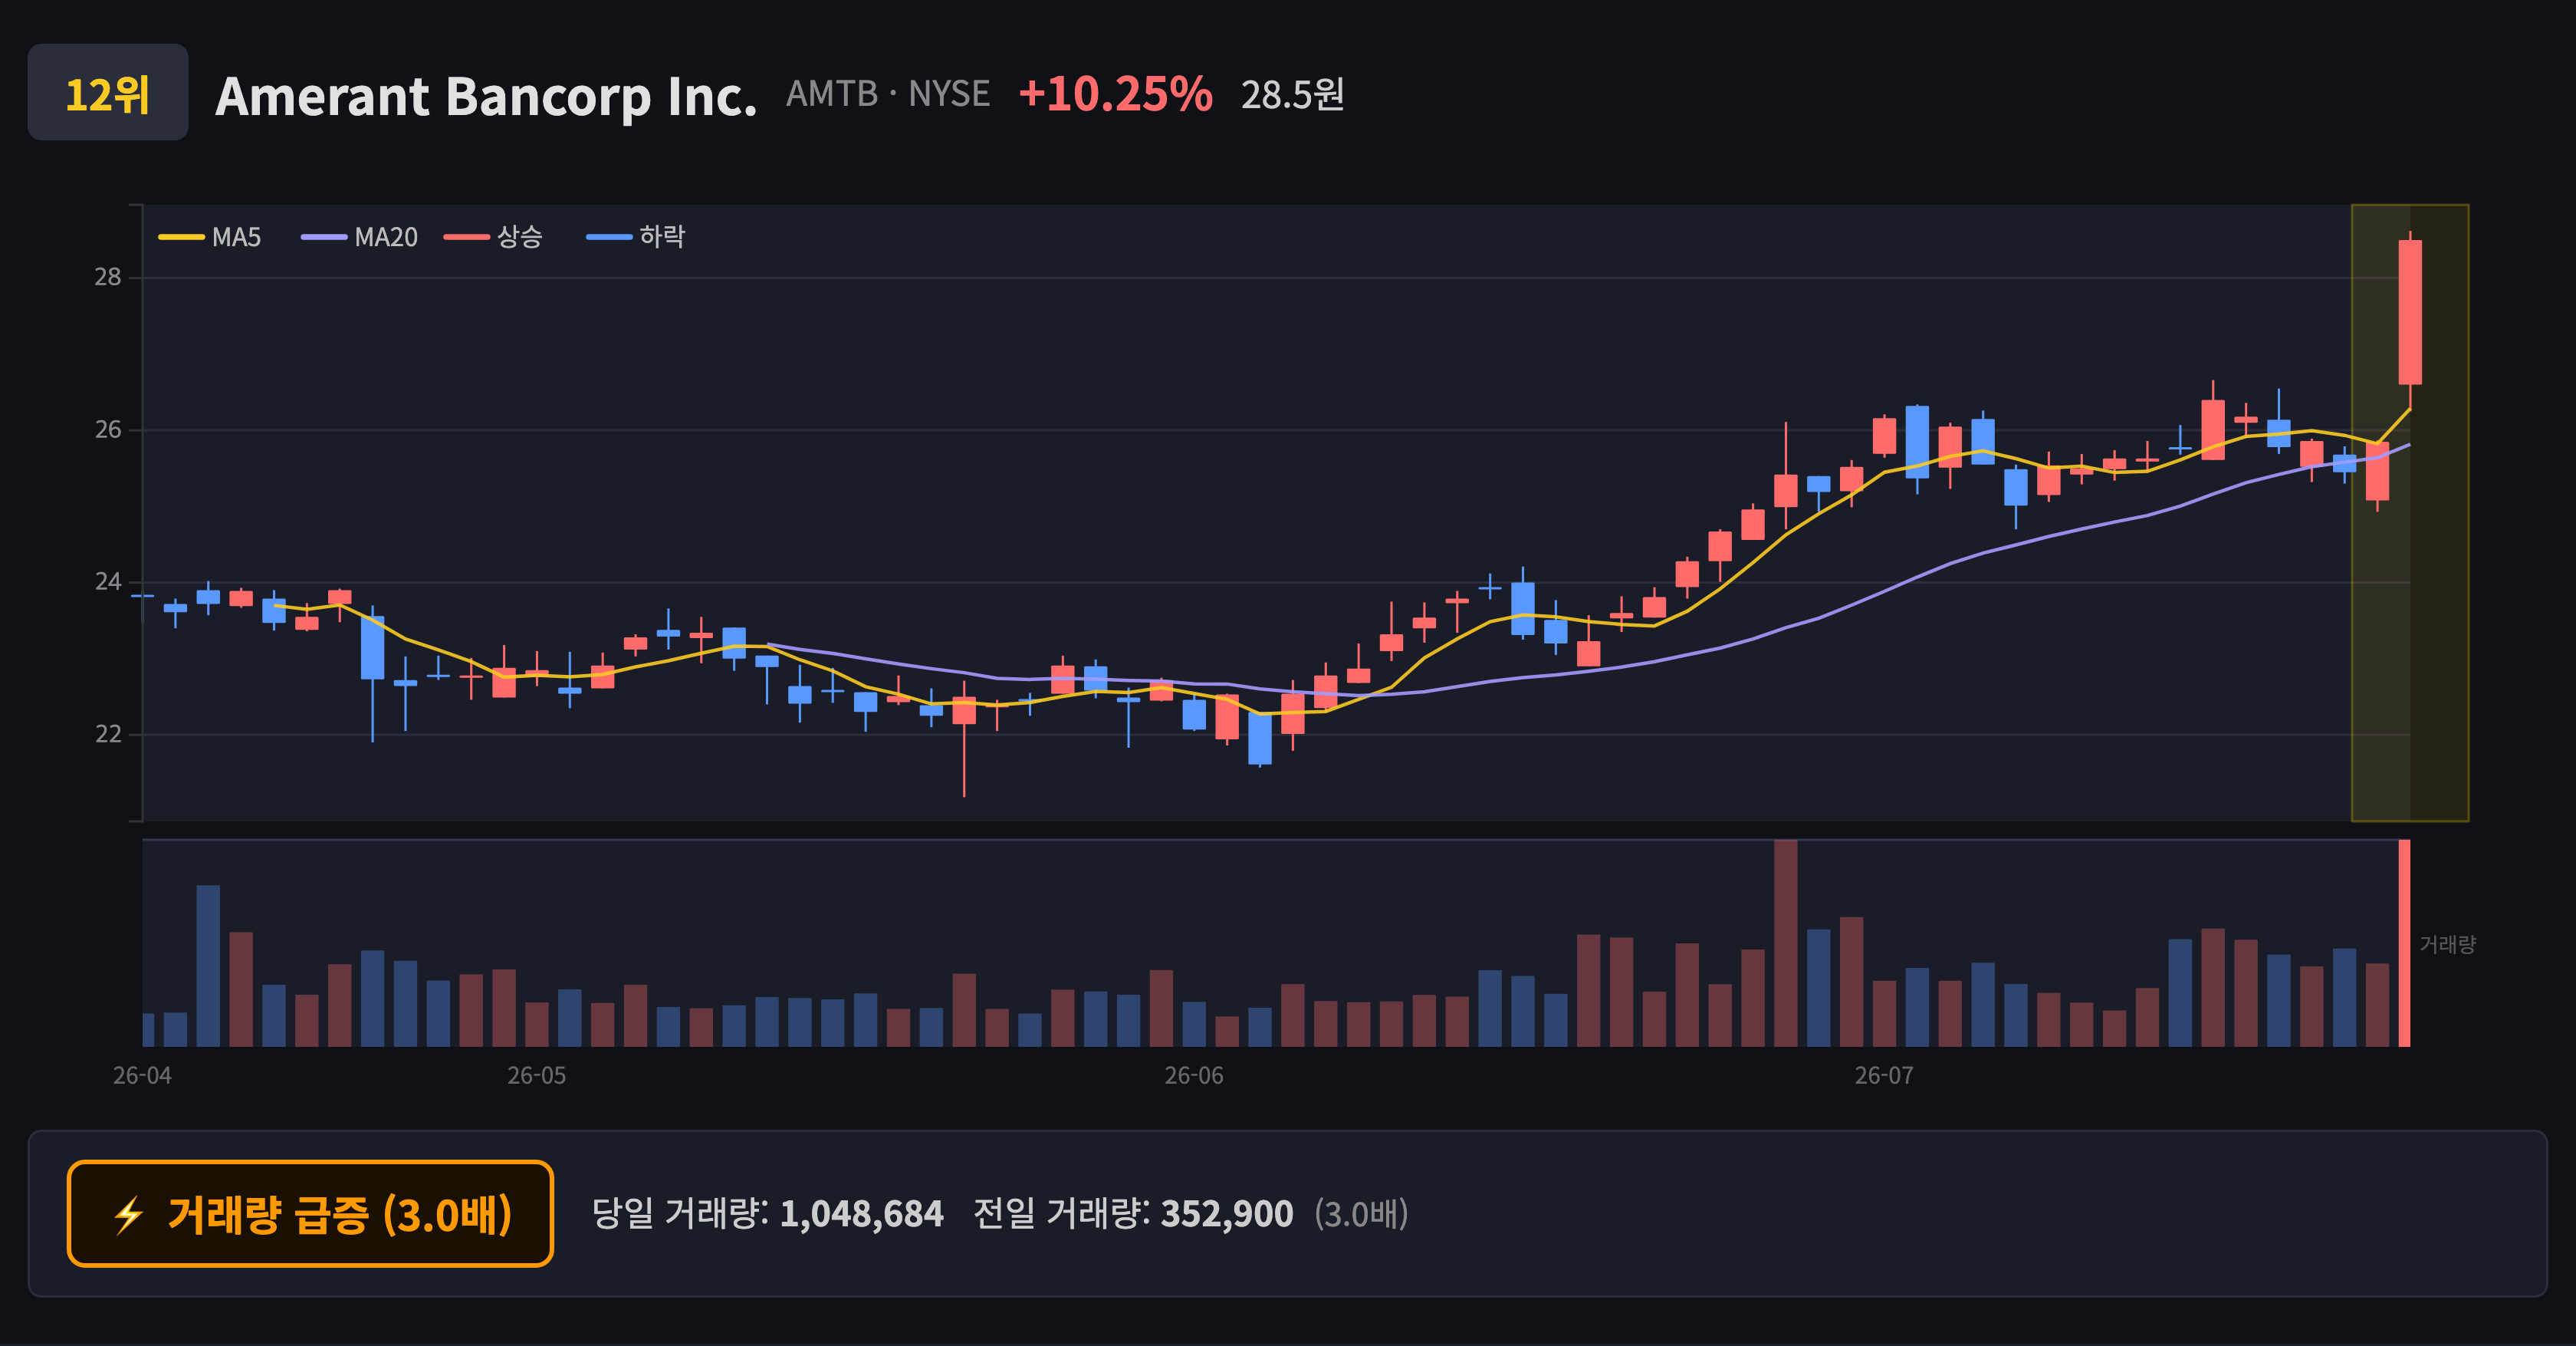The image size is (2576, 1346).
Task: Click the purple MA20 legend line swatch
Action: [324, 237]
